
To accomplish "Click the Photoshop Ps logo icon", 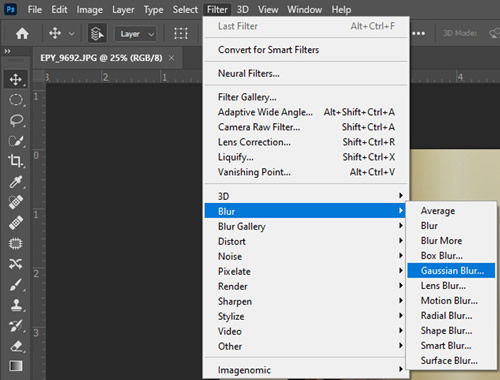I will click(10, 9).
